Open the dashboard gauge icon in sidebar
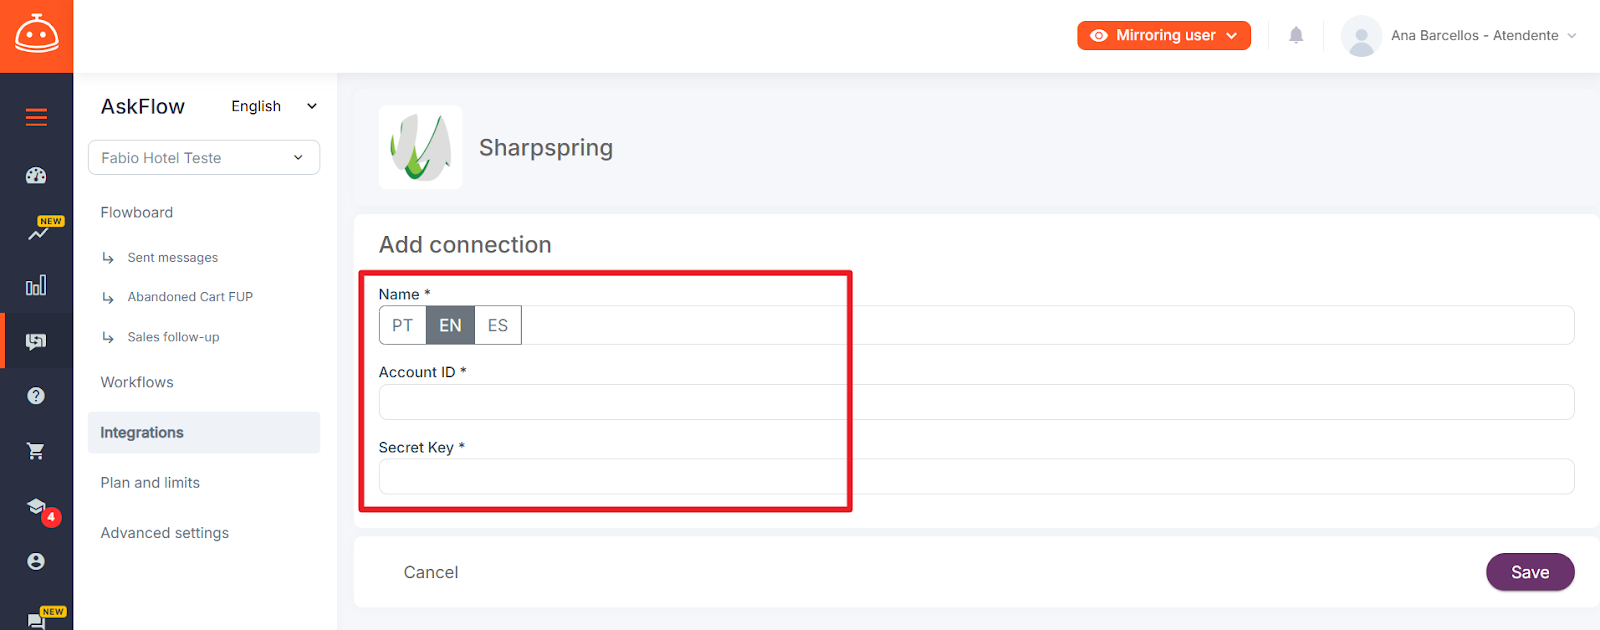1600x630 pixels. point(36,176)
